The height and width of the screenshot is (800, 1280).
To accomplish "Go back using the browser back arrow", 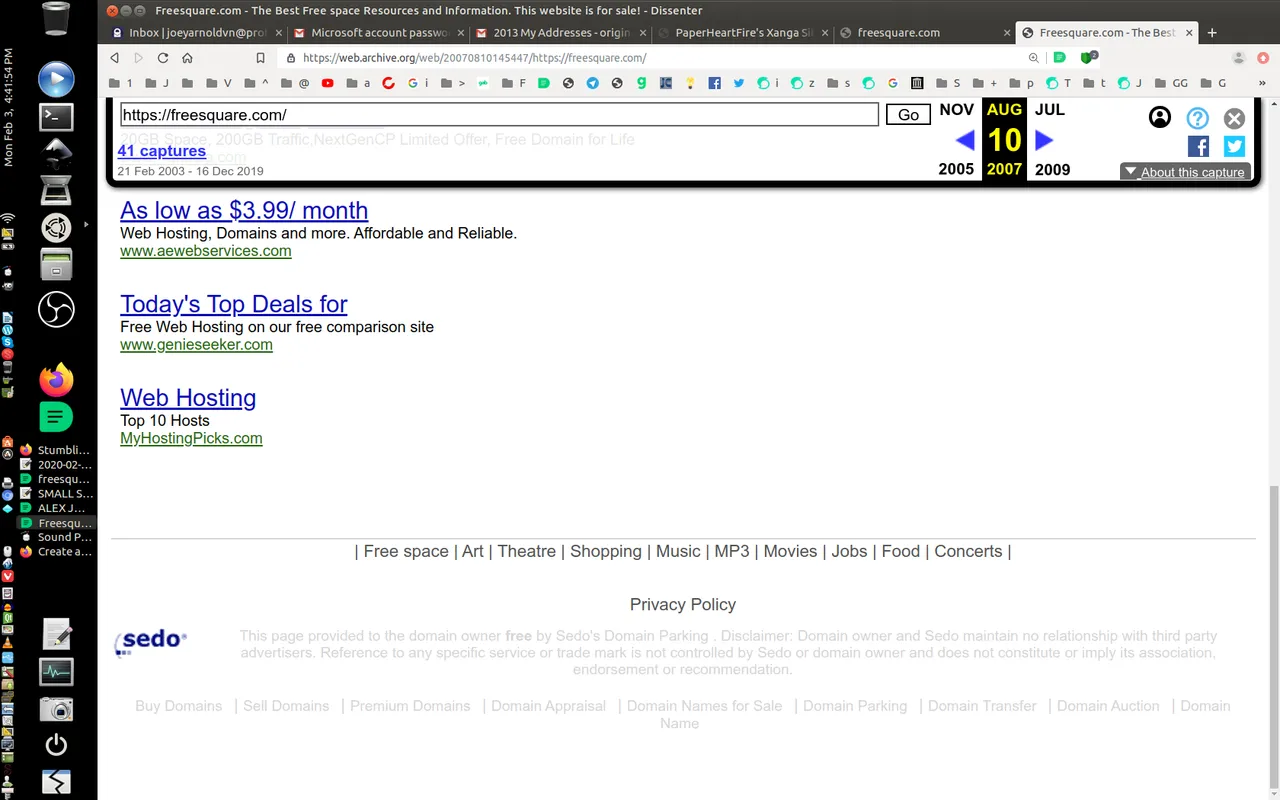I will coord(115,58).
